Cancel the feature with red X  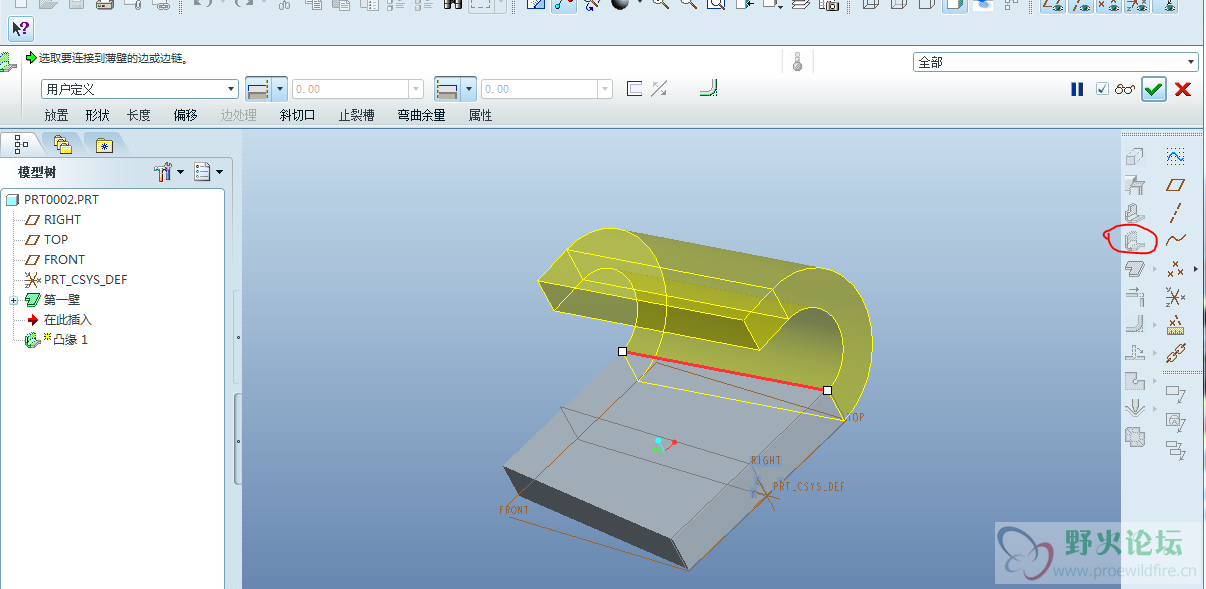(1183, 89)
